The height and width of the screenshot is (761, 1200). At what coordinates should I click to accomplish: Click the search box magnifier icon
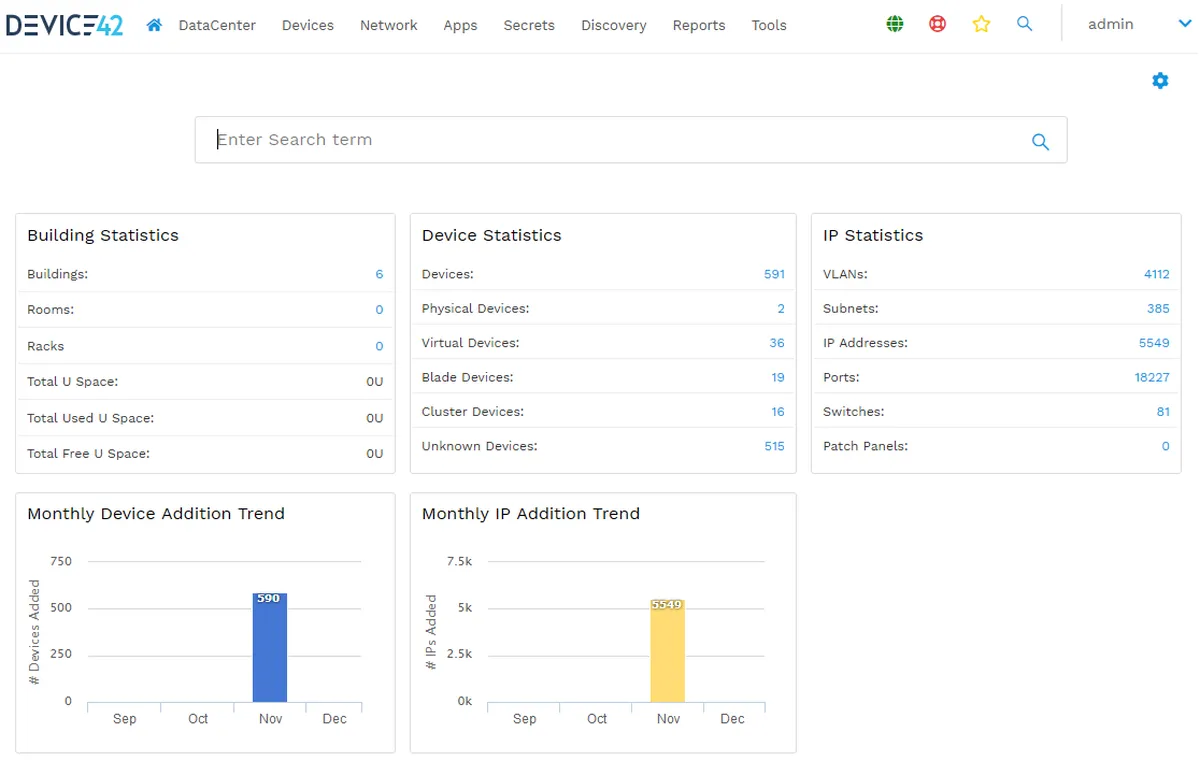[x=1040, y=142]
